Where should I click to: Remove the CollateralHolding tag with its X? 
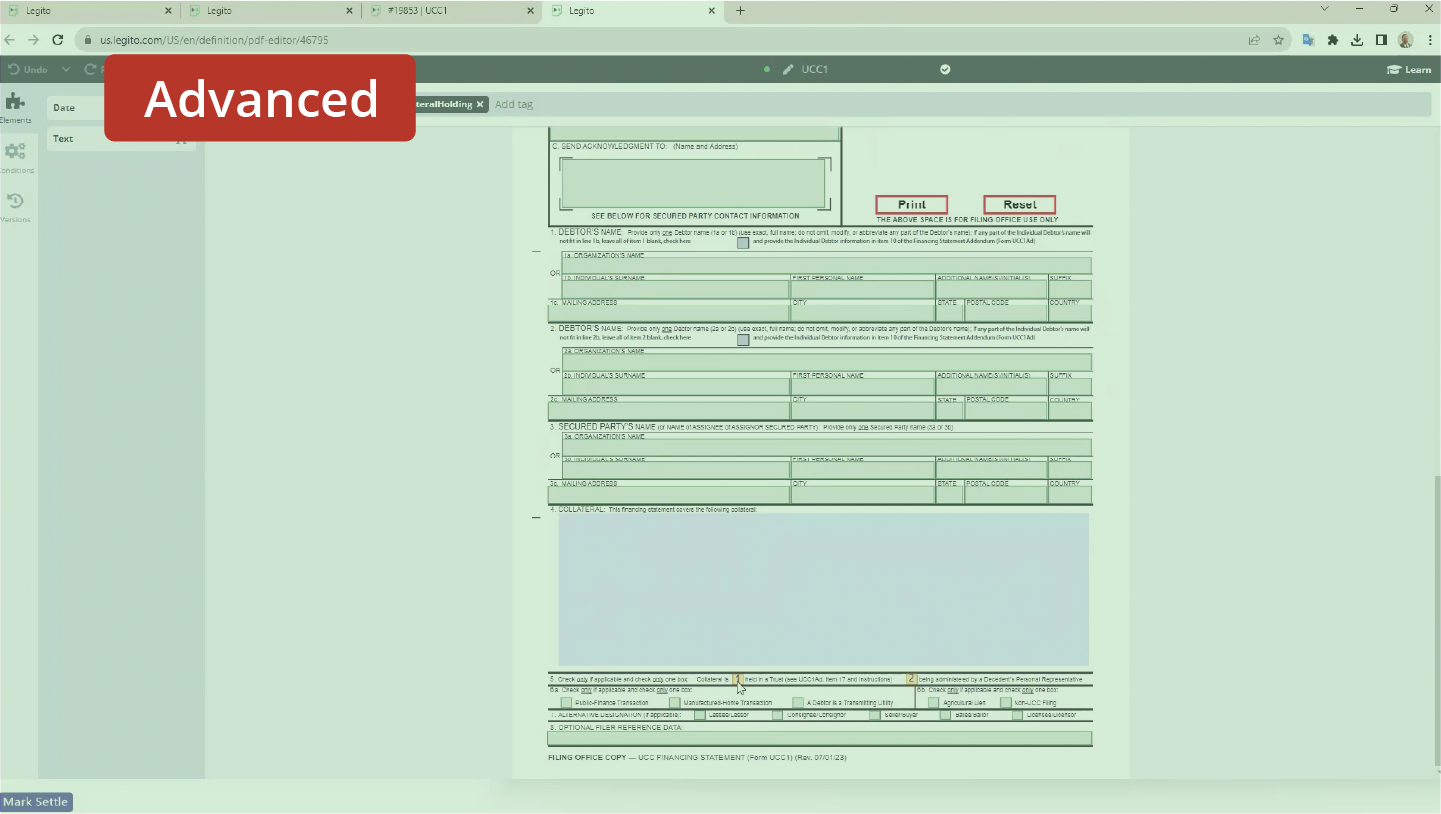click(480, 104)
